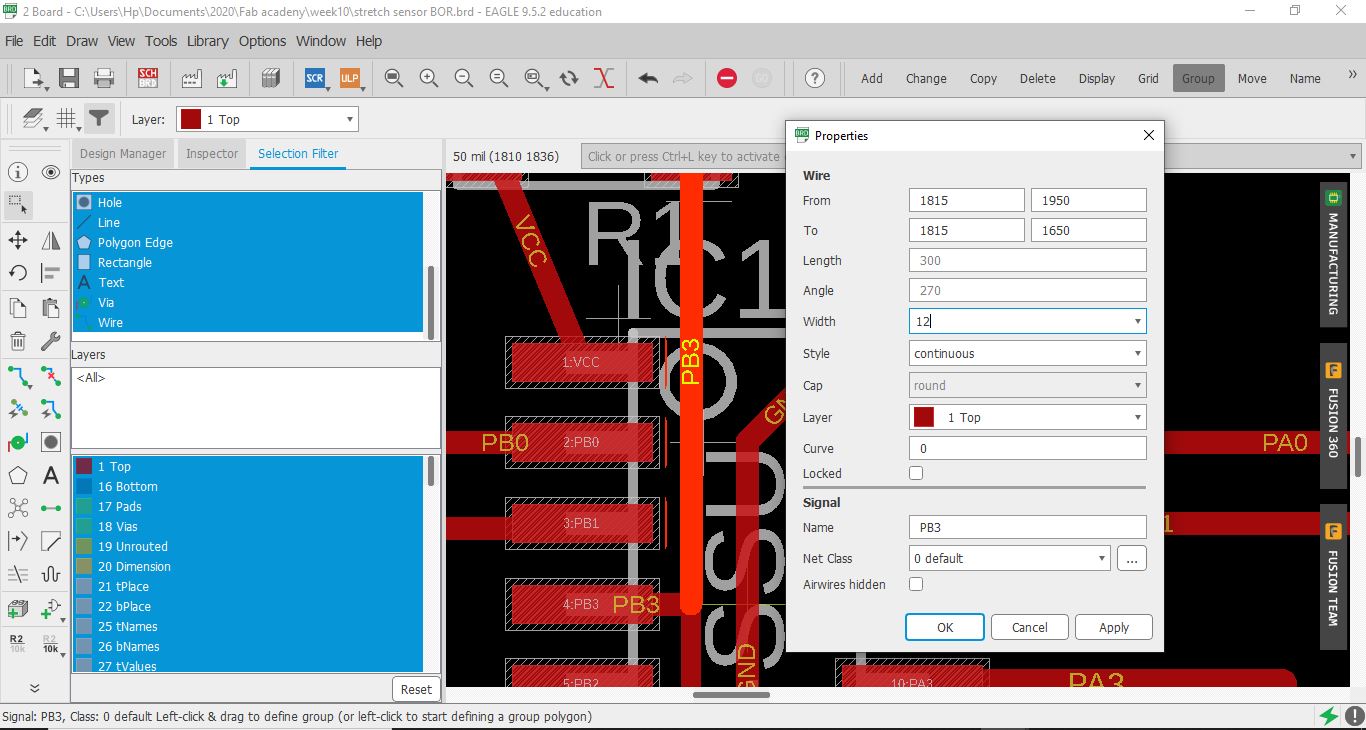Select the Polygon tool icon
This screenshot has height=730, width=1366.
(18, 476)
